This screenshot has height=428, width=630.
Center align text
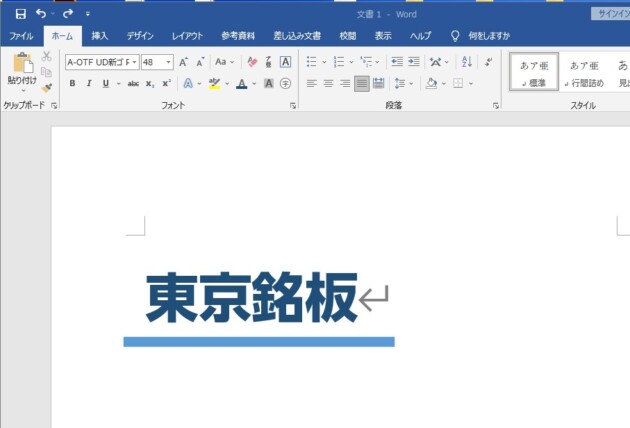pos(328,83)
